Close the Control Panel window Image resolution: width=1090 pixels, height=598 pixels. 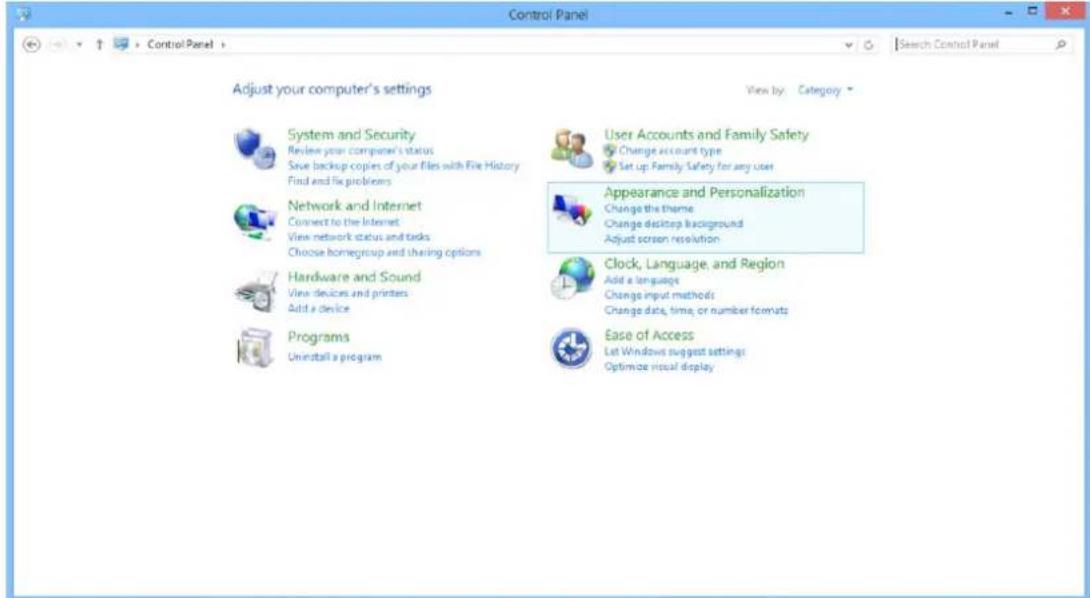coord(1064,13)
